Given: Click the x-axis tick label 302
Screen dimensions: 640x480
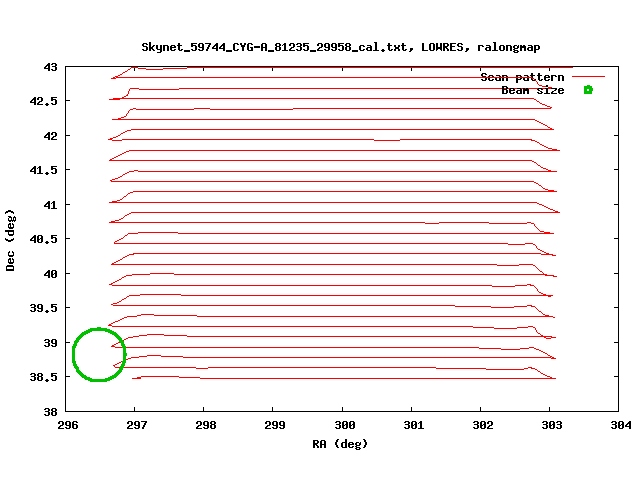Looking at the screenshot, I should coord(482,425).
